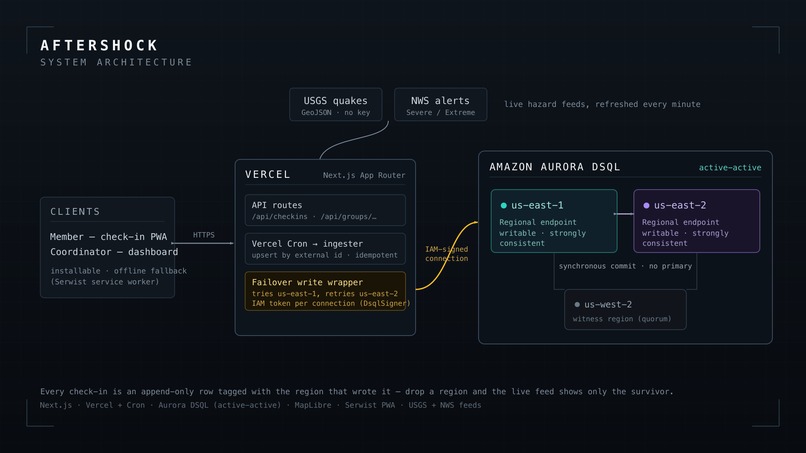The width and height of the screenshot is (806, 453).
Task: Click 'upsert by external id · idempotent' text
Action: (324, 255)
